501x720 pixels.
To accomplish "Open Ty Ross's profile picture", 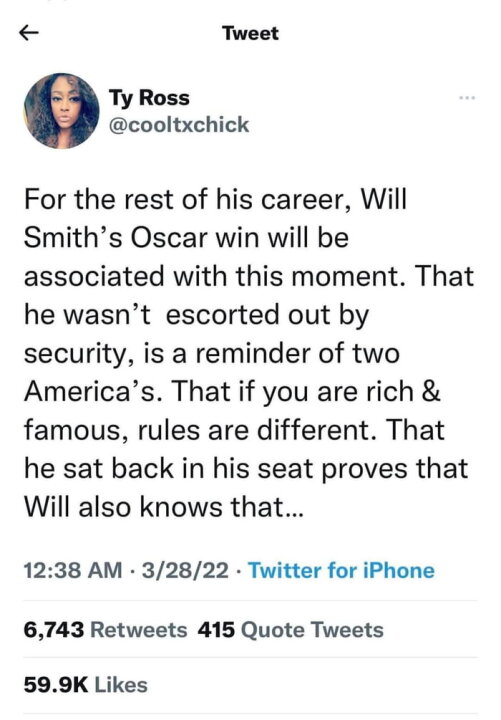I will tap(62, 111).
